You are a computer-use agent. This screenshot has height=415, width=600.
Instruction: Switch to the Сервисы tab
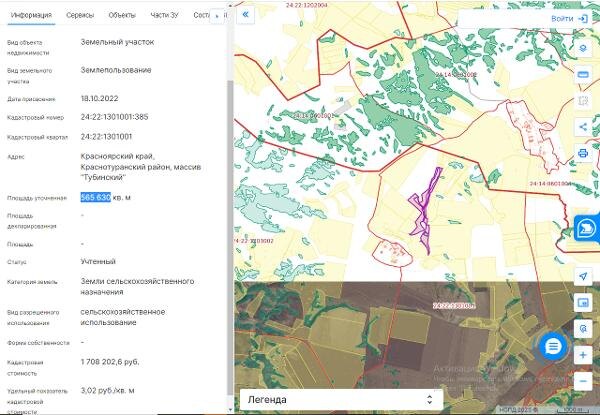[80, 15]
